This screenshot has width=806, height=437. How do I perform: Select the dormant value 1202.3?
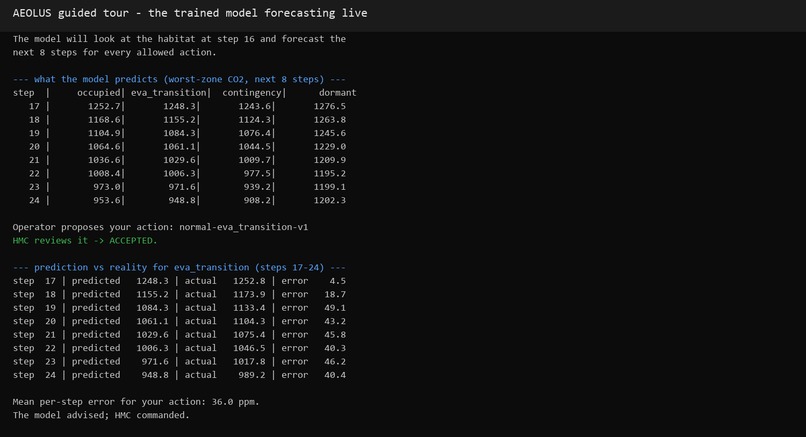(x=330, y=200)
